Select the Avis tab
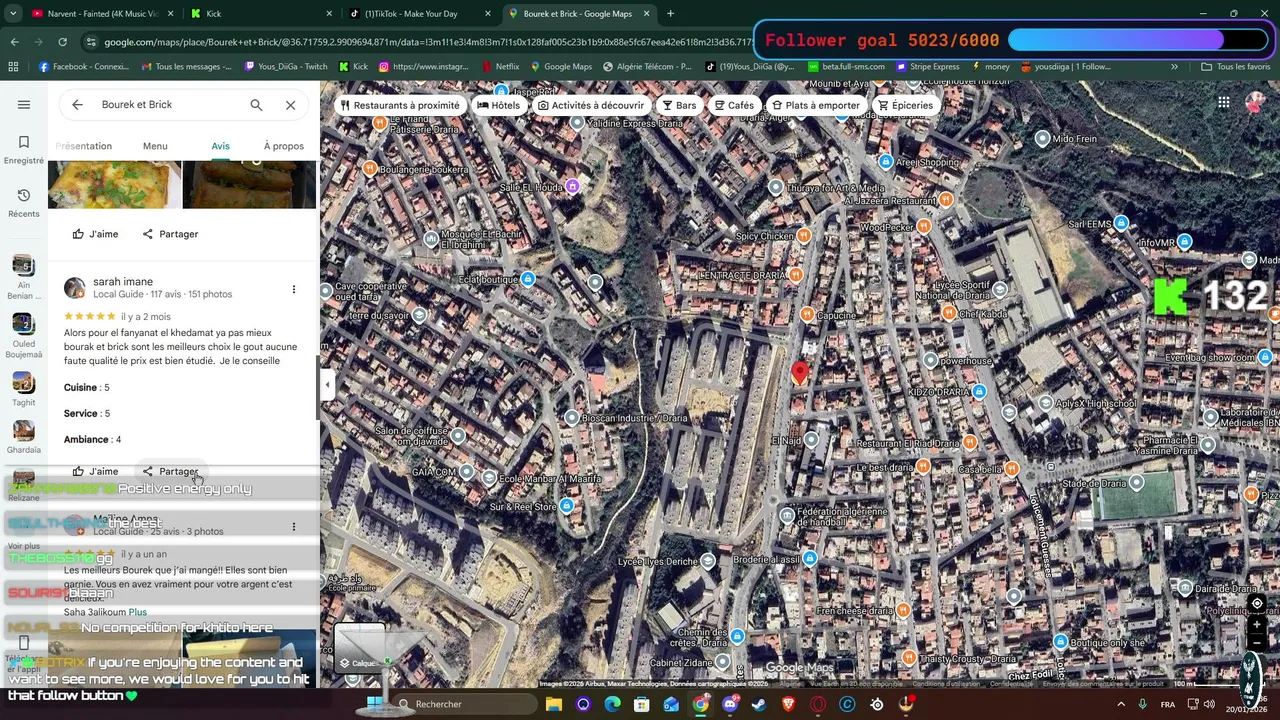Viewport: 1280px width, 720px height. [x=220, y=146]
